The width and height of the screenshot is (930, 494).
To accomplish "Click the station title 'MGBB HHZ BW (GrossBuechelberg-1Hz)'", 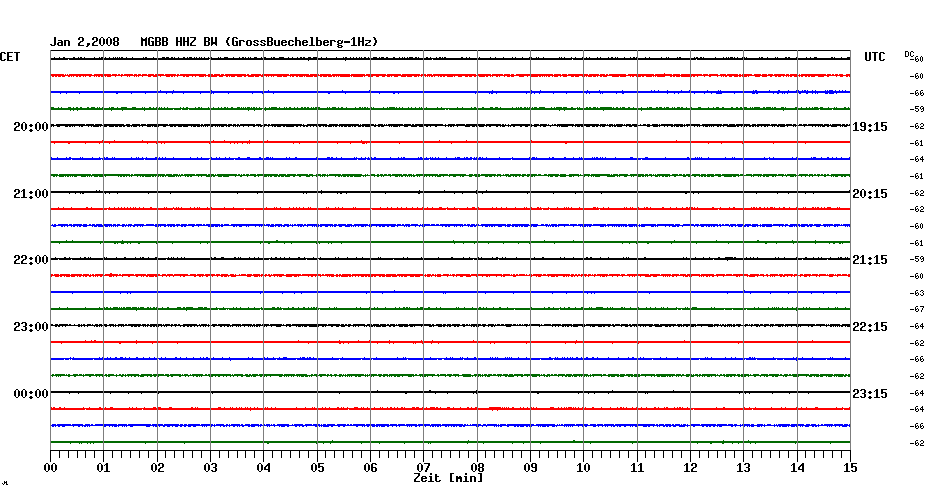I will tap(259, 42).
